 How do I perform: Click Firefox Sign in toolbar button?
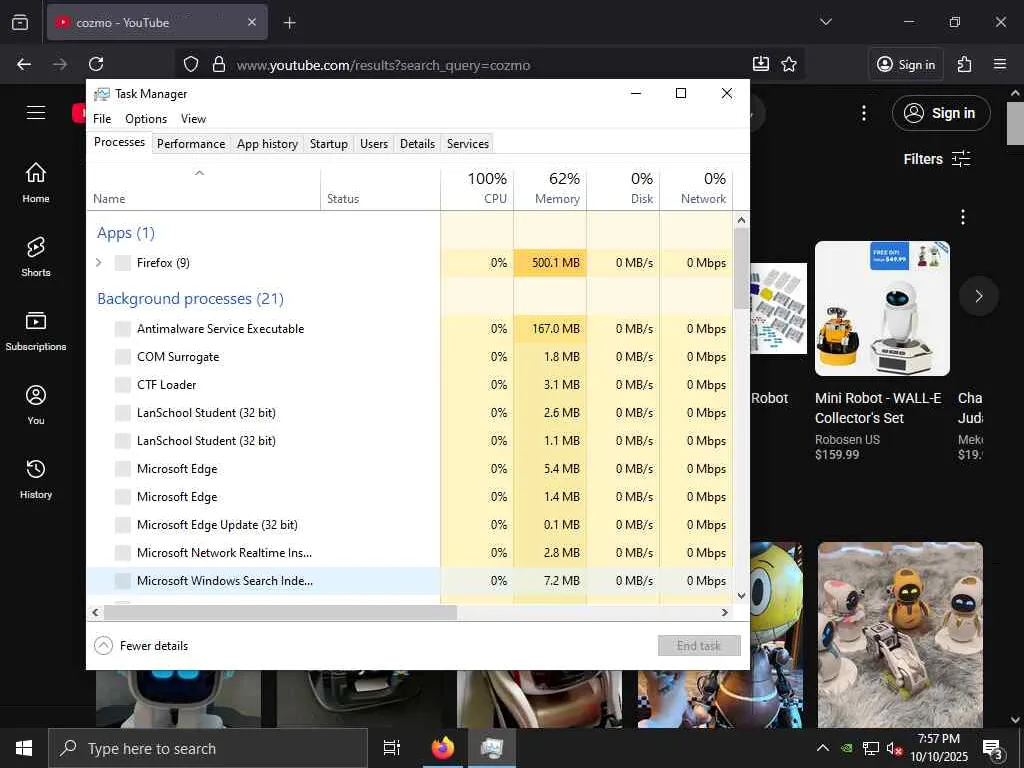click(x=906, y=64)
